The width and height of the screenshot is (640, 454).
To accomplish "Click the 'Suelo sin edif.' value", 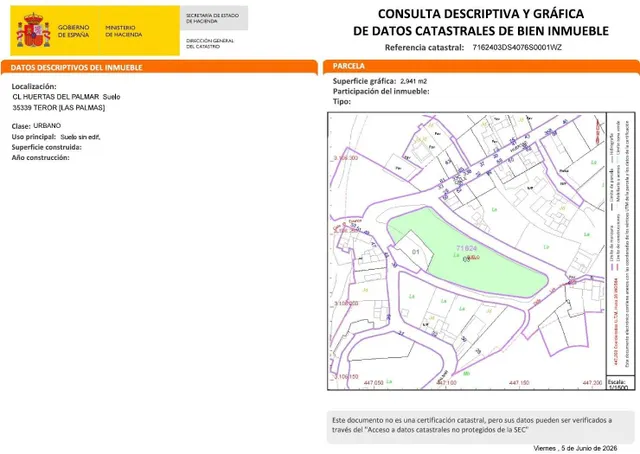I will [80, 137].
